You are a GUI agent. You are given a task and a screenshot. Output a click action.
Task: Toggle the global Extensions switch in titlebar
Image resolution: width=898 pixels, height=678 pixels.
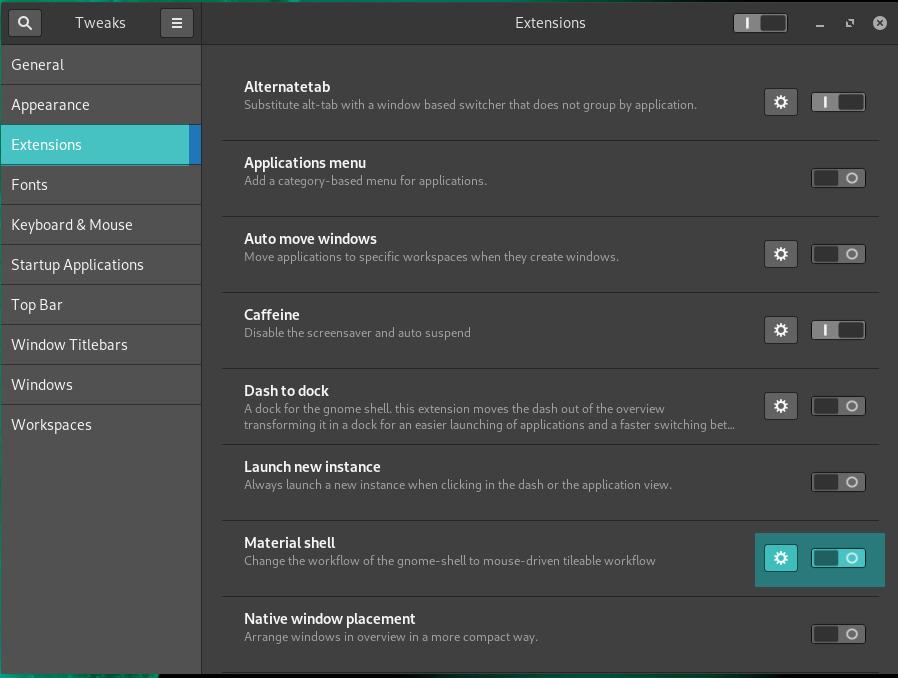[x=760, y=23]
